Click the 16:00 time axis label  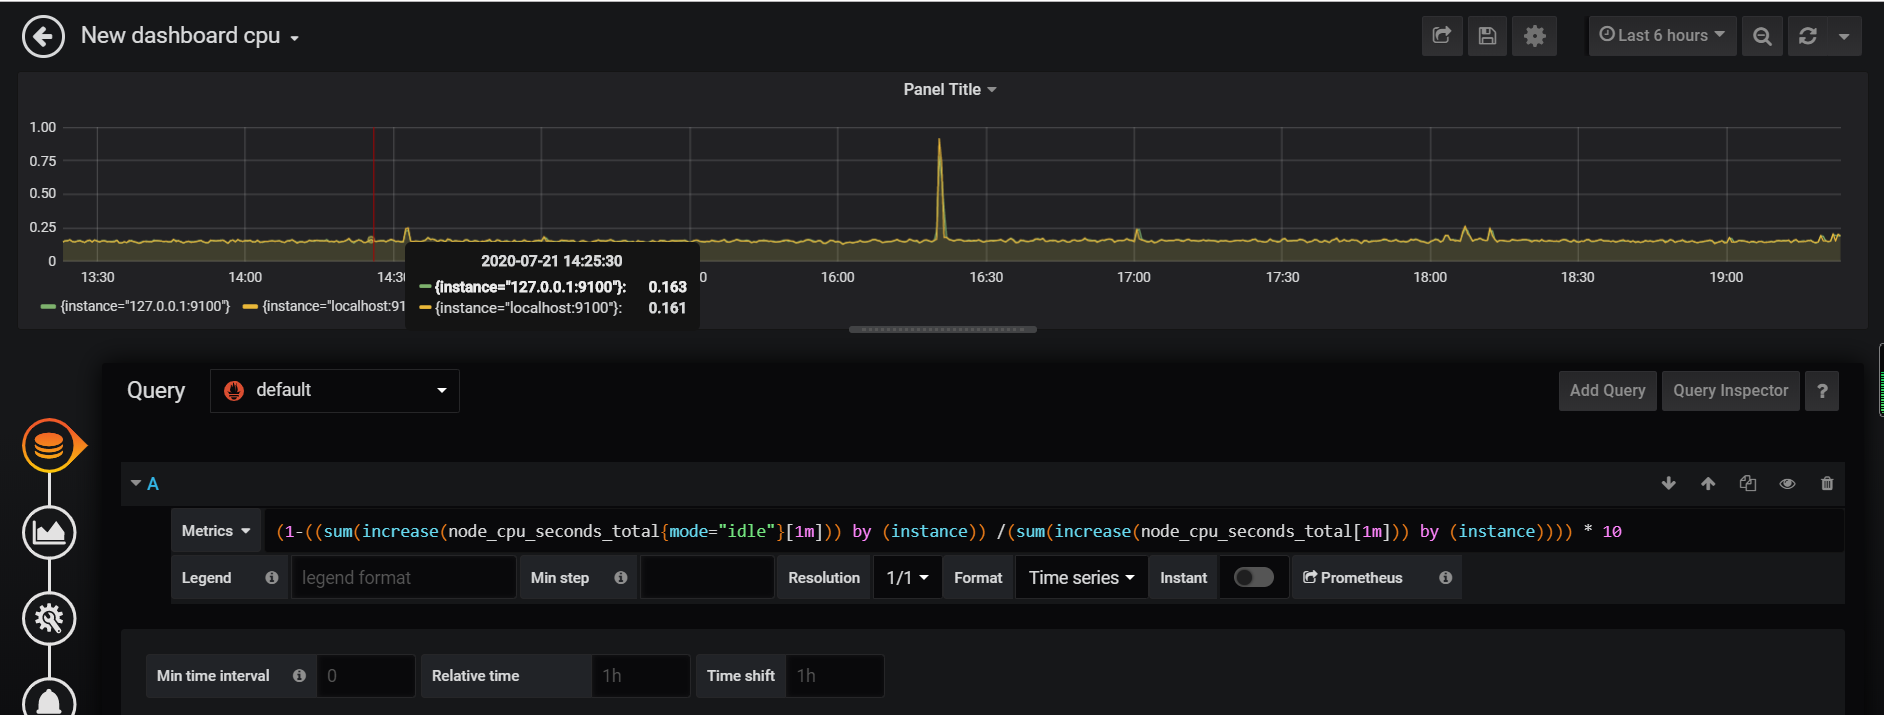pos(838,277)
